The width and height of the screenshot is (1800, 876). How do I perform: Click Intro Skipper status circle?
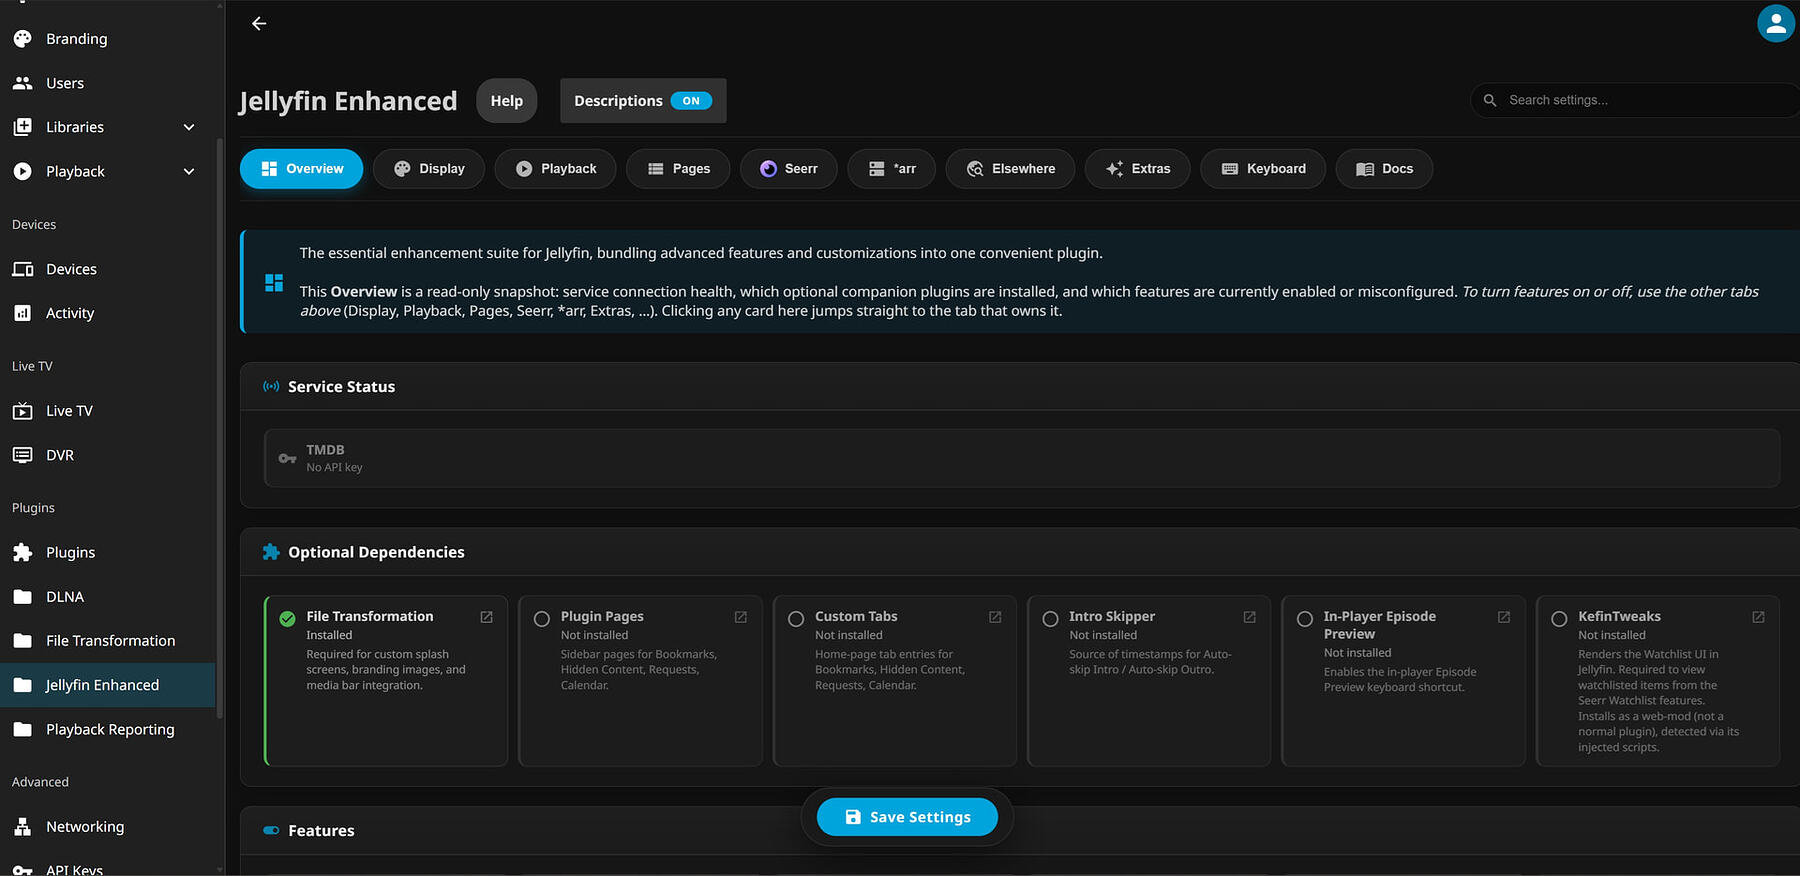[x=1050, y=619]
